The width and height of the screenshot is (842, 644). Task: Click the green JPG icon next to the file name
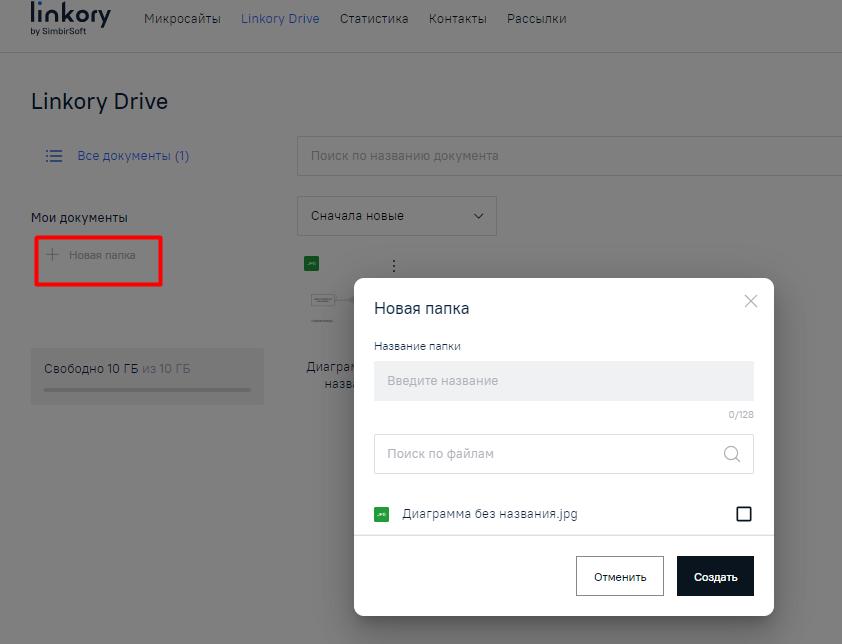click(x=383, y=513)
